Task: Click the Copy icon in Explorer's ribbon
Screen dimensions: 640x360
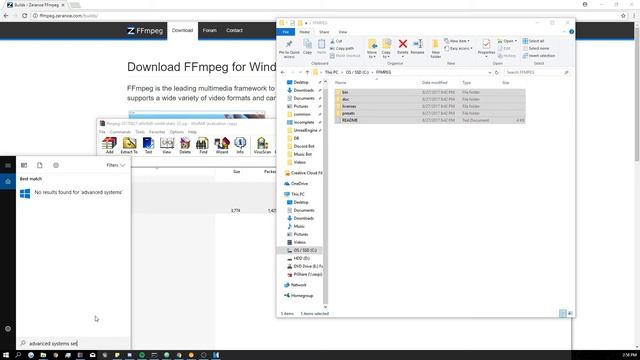Action: tap(307, 47)
